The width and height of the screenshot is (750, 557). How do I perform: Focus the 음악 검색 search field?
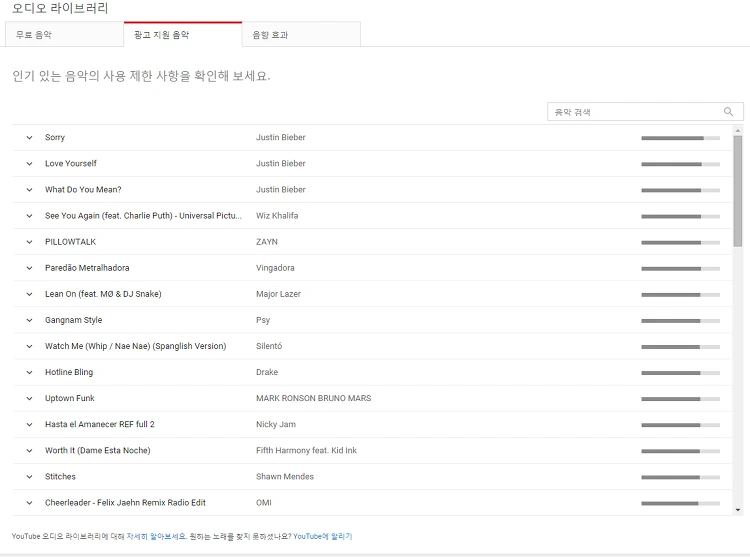[645, 111]
